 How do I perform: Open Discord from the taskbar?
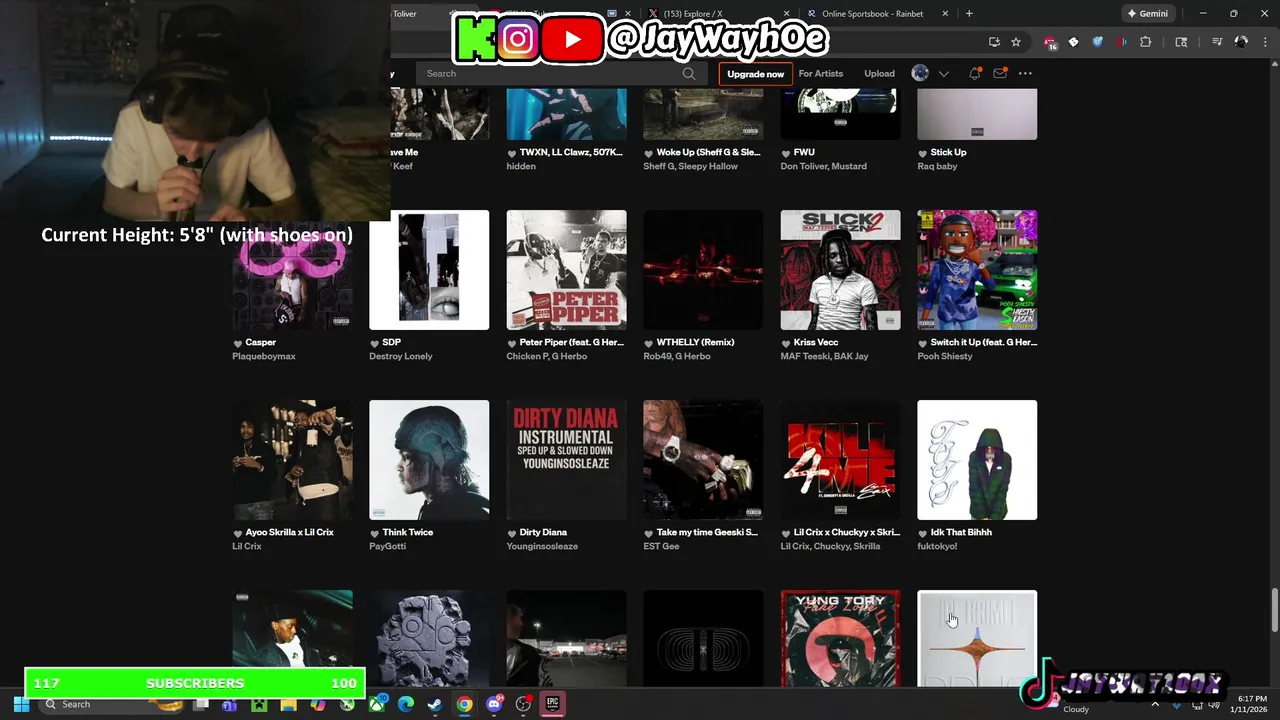click(493, 704)
